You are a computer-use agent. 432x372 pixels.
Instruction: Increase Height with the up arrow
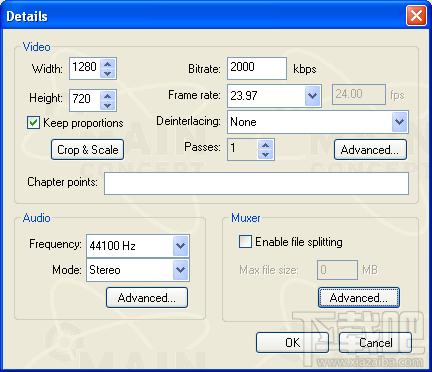coord(107,96)
